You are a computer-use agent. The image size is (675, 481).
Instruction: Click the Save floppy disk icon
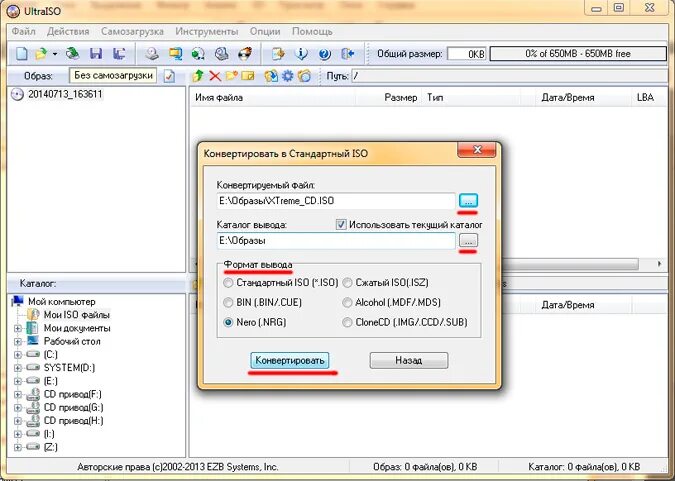click(x=96, y=54)
